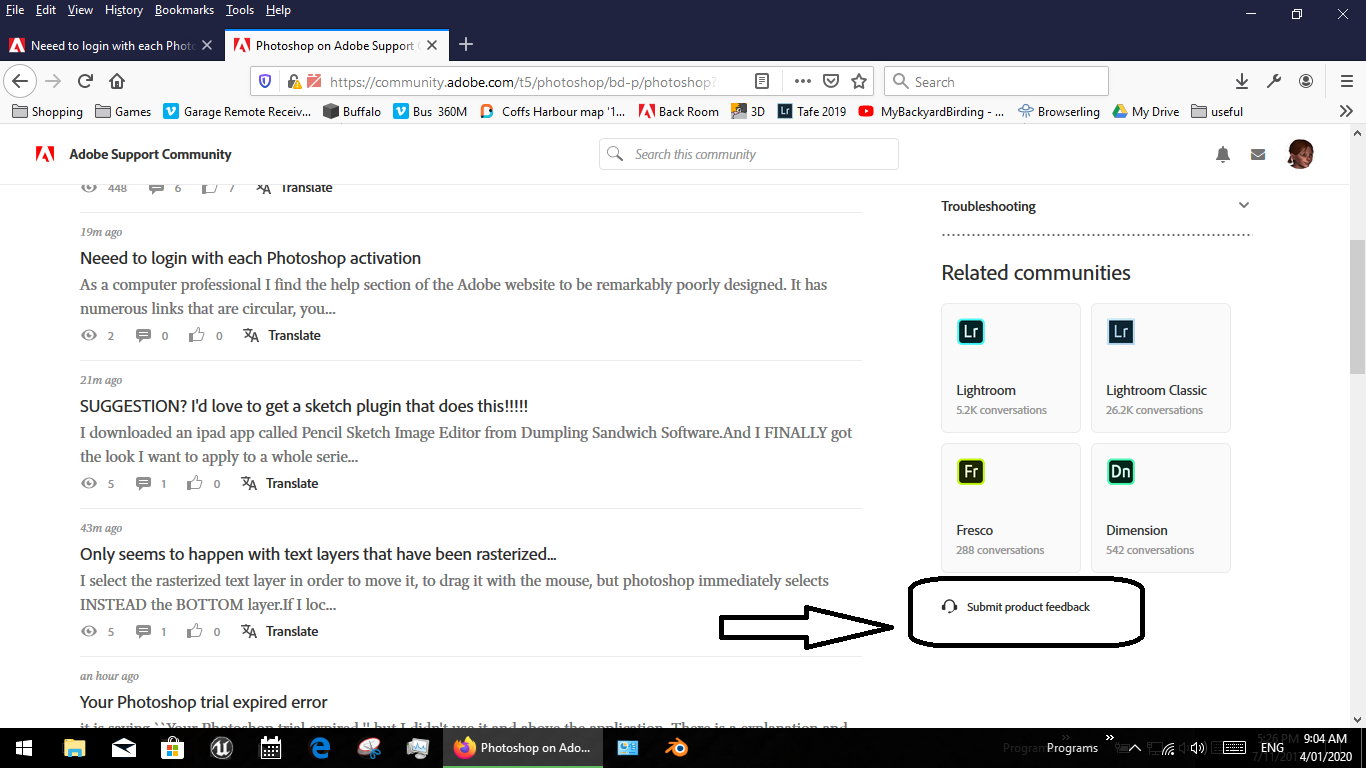
Task: Open community notifications bell
Action: (1222, 154)
